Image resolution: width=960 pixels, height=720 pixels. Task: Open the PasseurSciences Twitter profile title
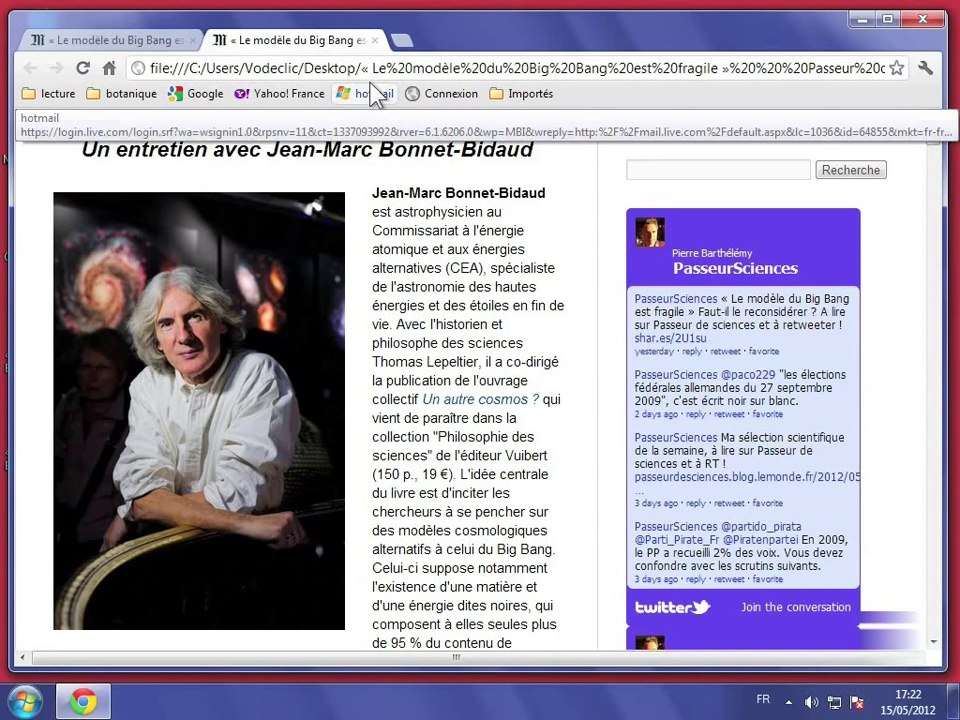(735, 268)
